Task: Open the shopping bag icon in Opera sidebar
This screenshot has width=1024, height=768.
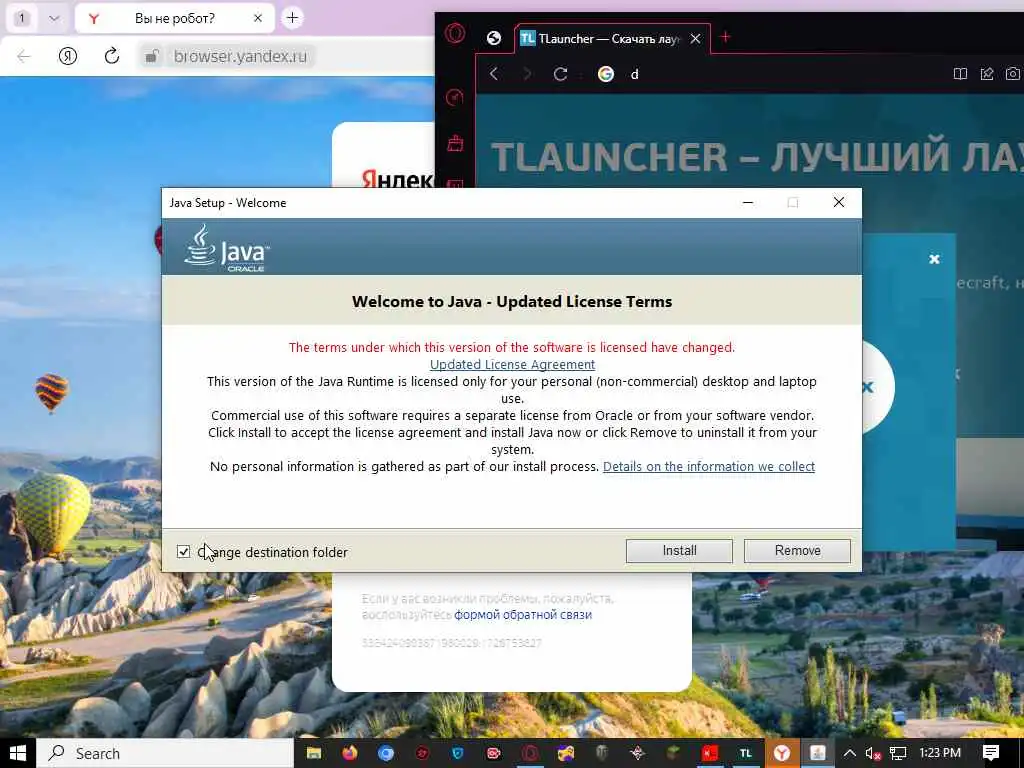Action: point(455,142)
